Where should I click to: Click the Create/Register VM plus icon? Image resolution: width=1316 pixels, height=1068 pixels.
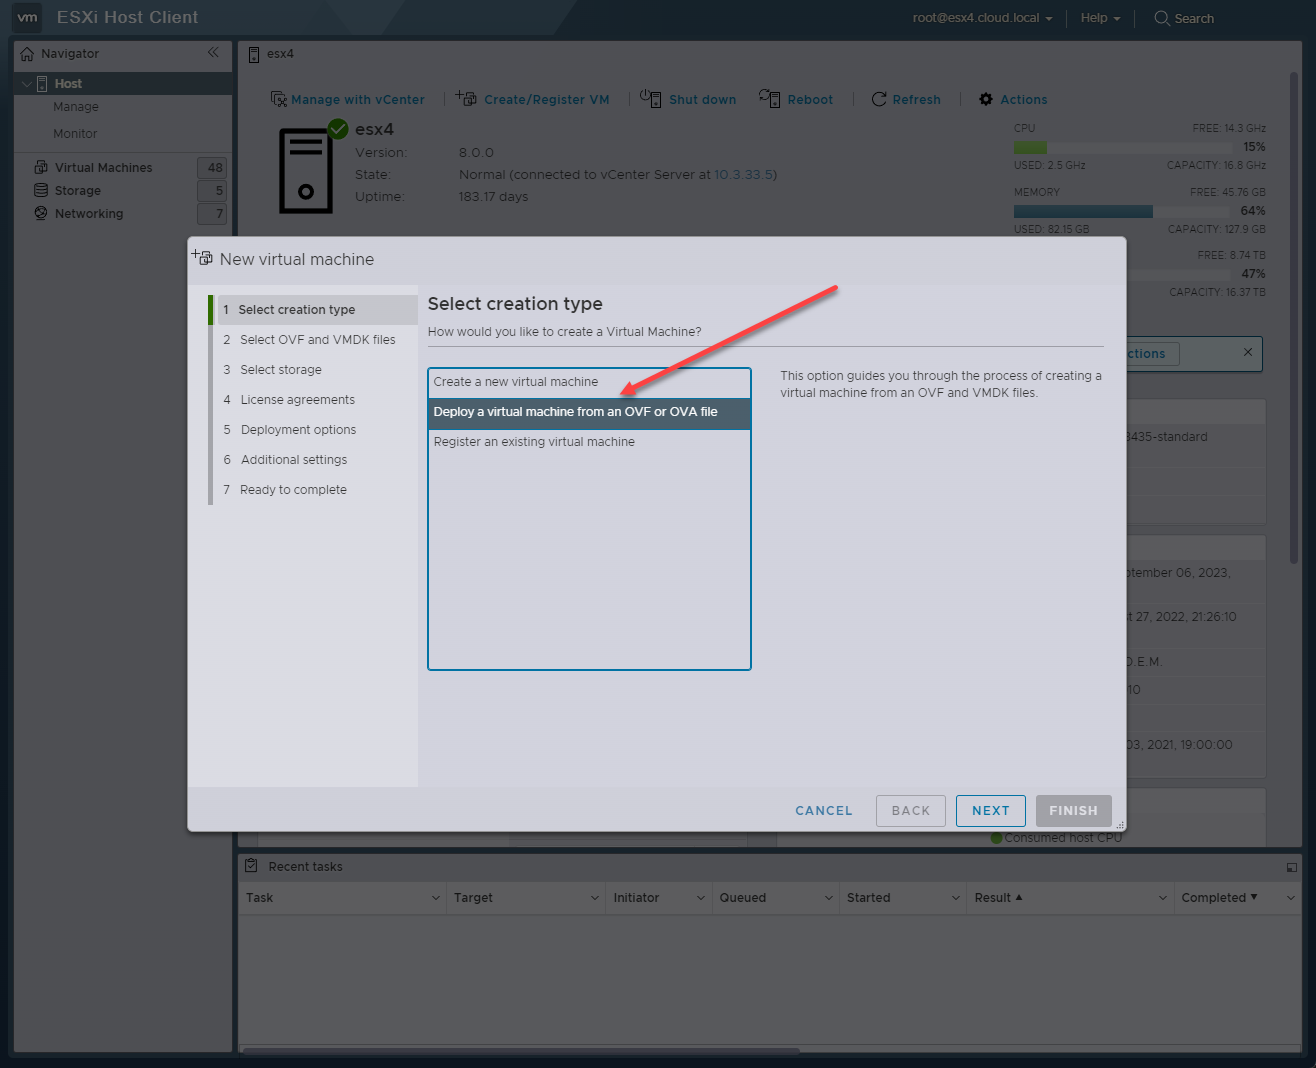[x=466, y=98]
